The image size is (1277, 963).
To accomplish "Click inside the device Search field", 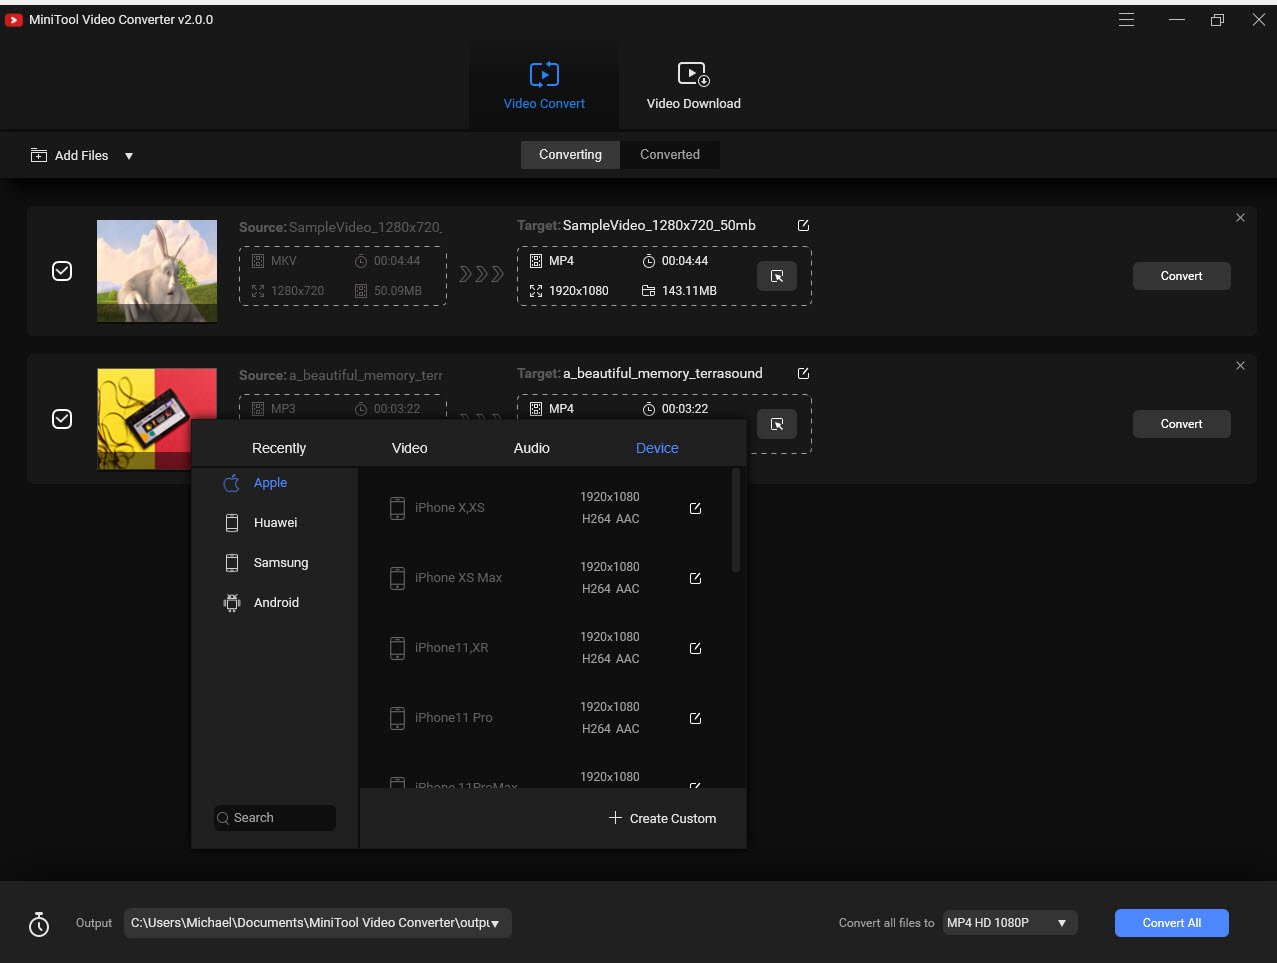I will point(274,817).
